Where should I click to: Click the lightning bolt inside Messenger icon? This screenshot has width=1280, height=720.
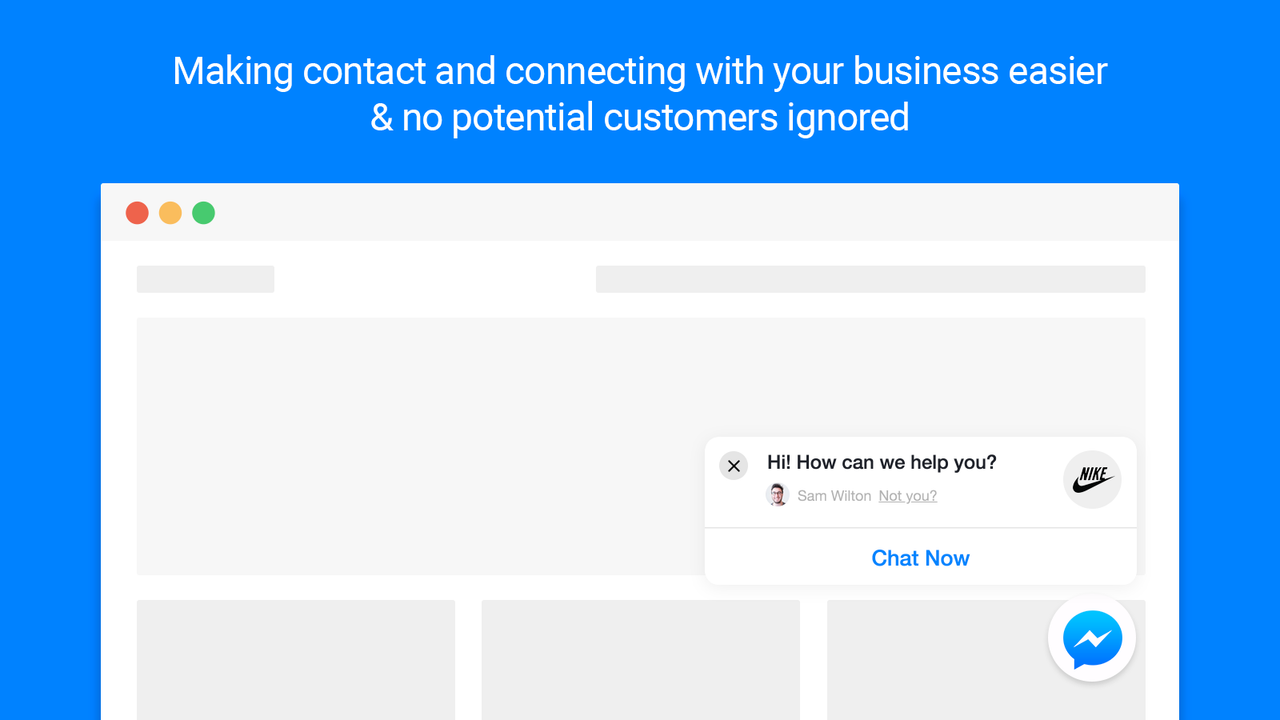pyautogui.click(x=1093, y=638)
